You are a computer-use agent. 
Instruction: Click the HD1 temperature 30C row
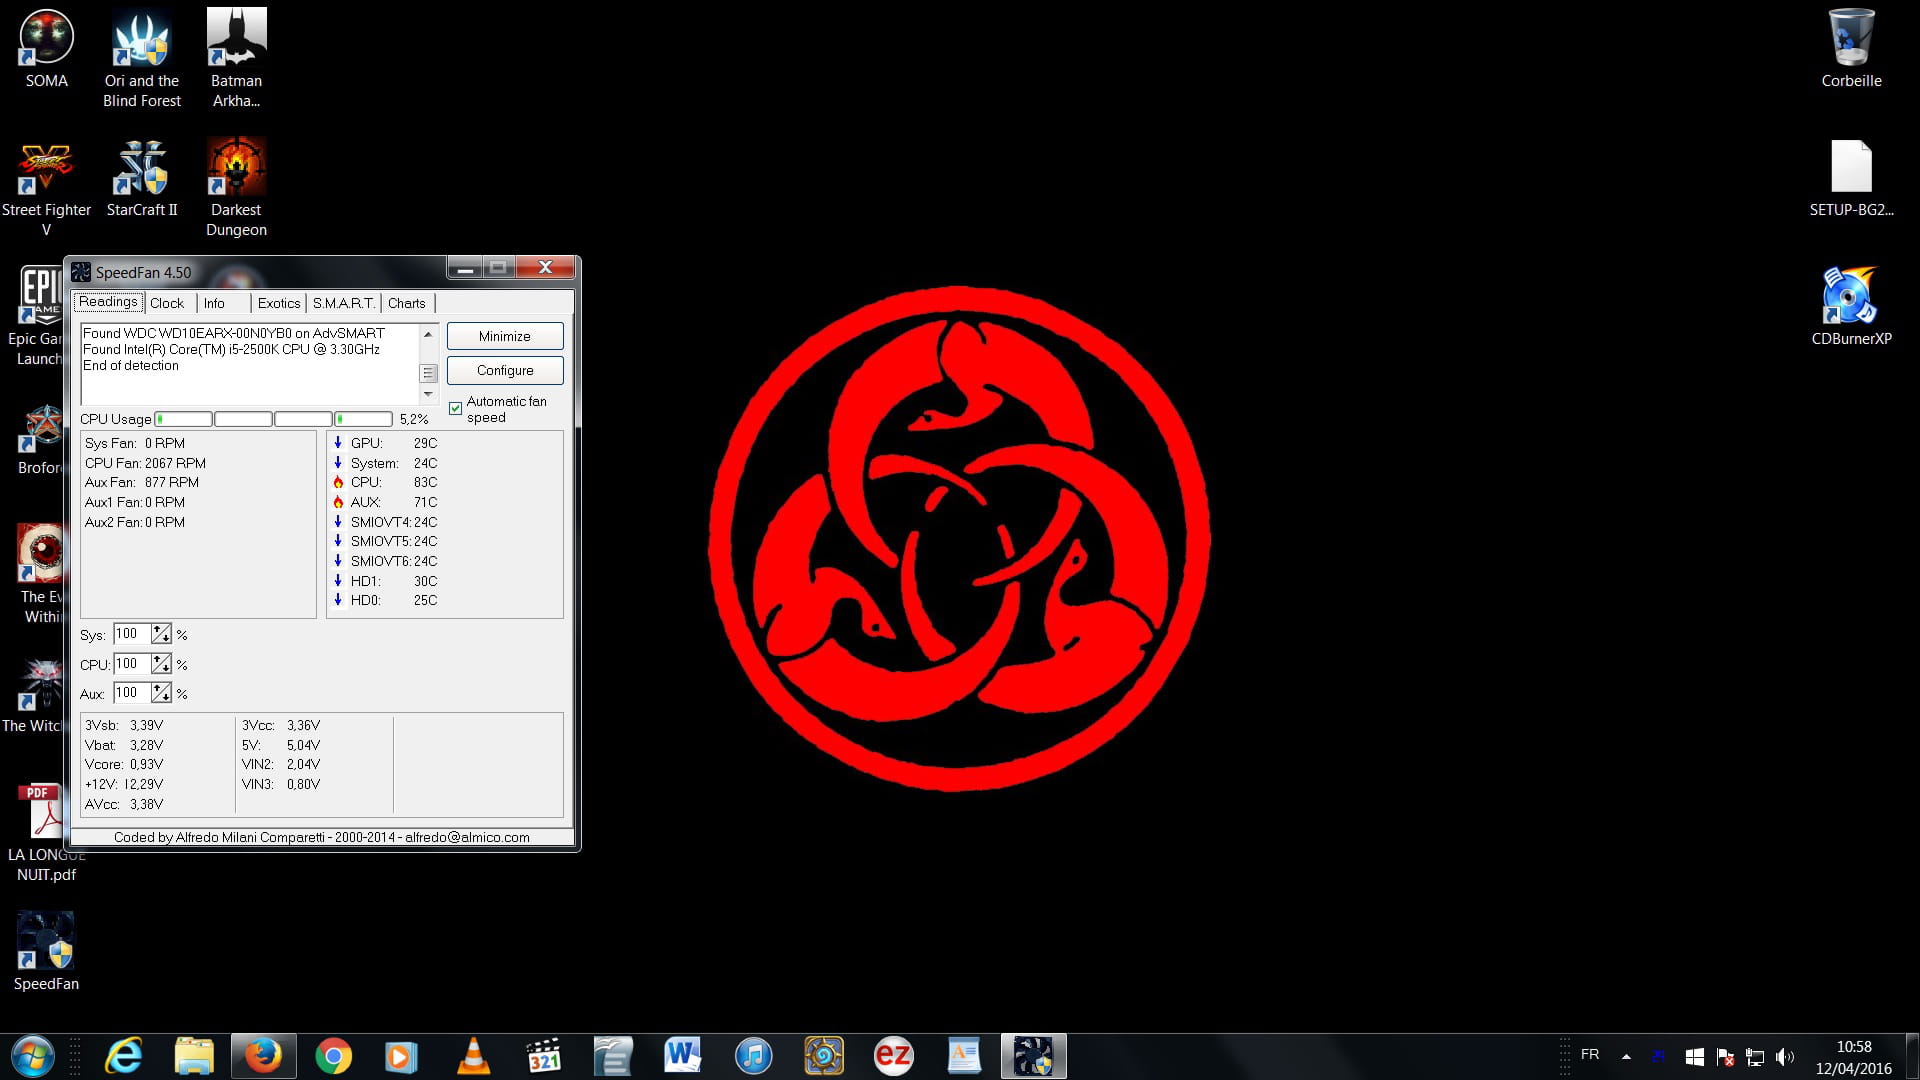point(386,581)
